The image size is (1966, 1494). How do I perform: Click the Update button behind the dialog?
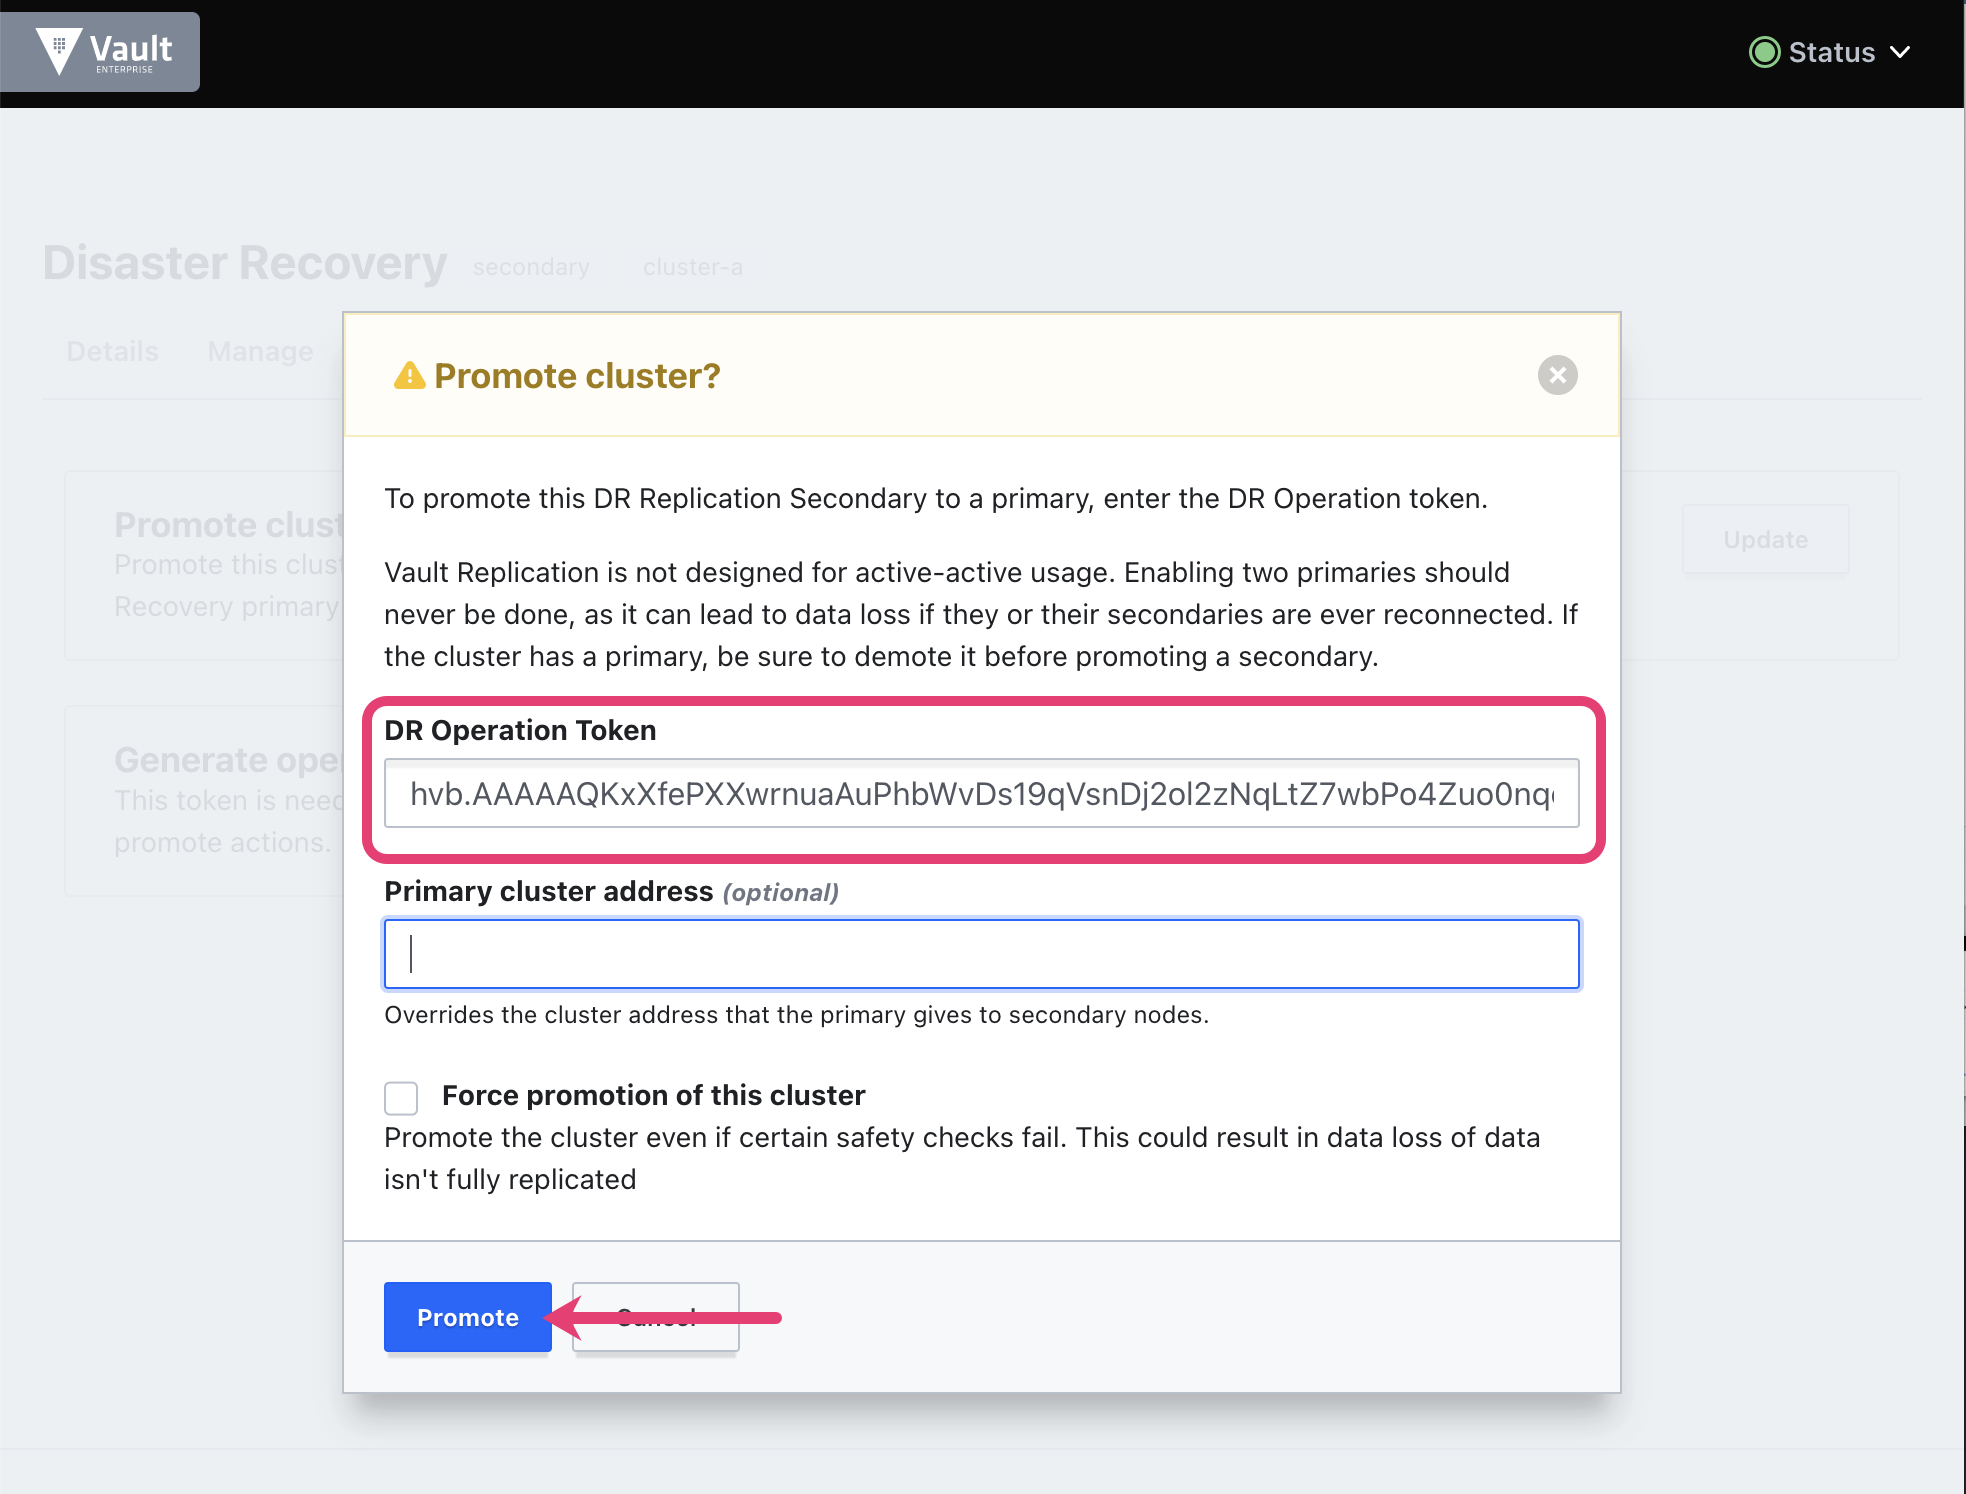click(1764, 540)
